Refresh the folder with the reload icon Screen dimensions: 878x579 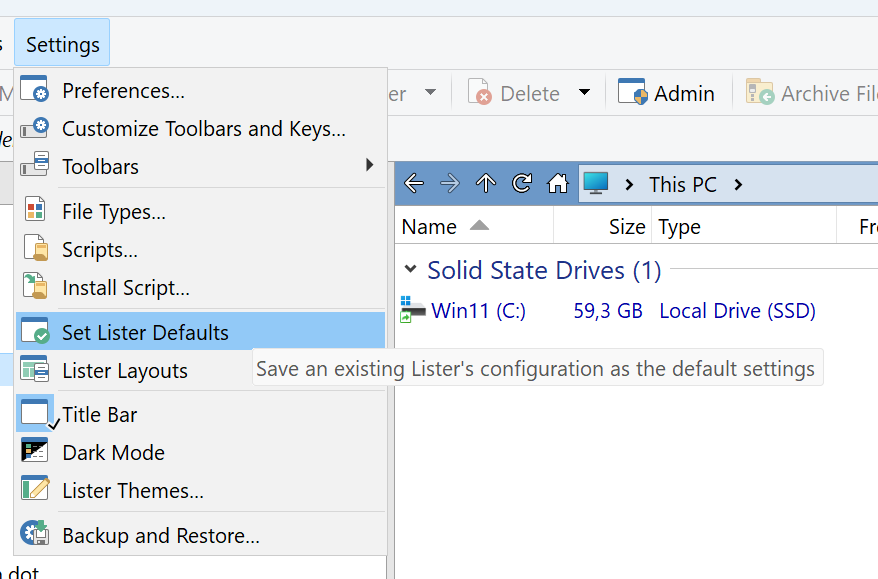522,184
